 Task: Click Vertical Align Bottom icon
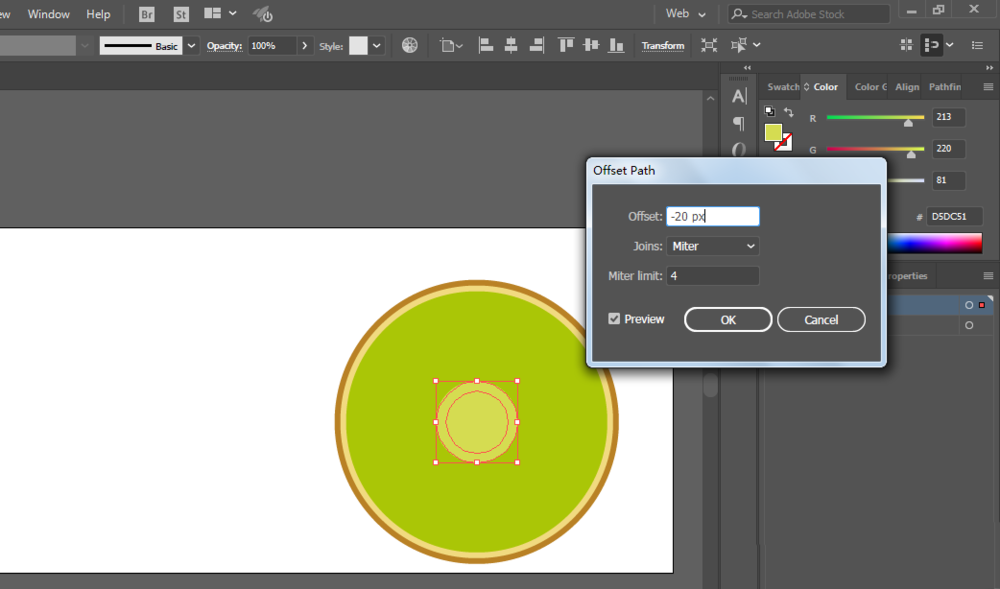point(616,45)
